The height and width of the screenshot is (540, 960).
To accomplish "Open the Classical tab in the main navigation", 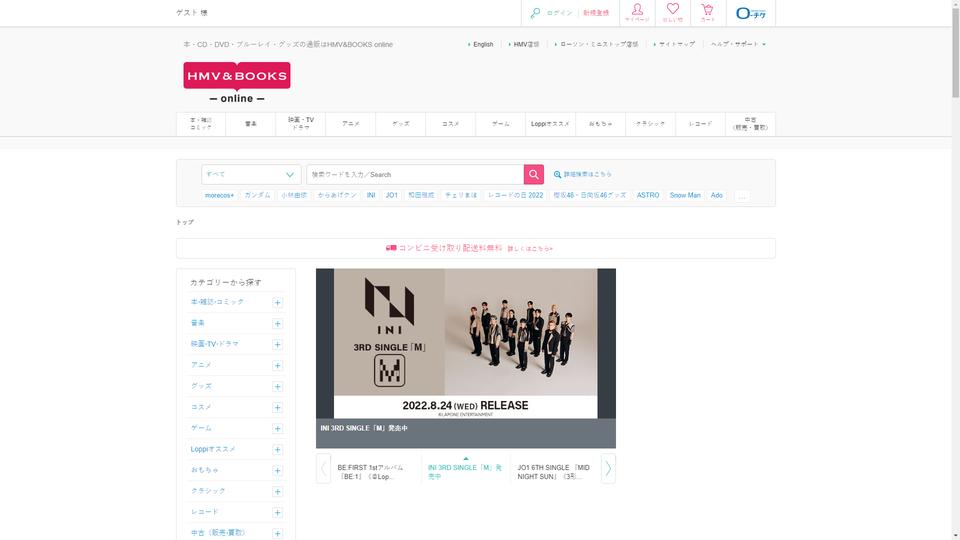I will click(650, 124).
